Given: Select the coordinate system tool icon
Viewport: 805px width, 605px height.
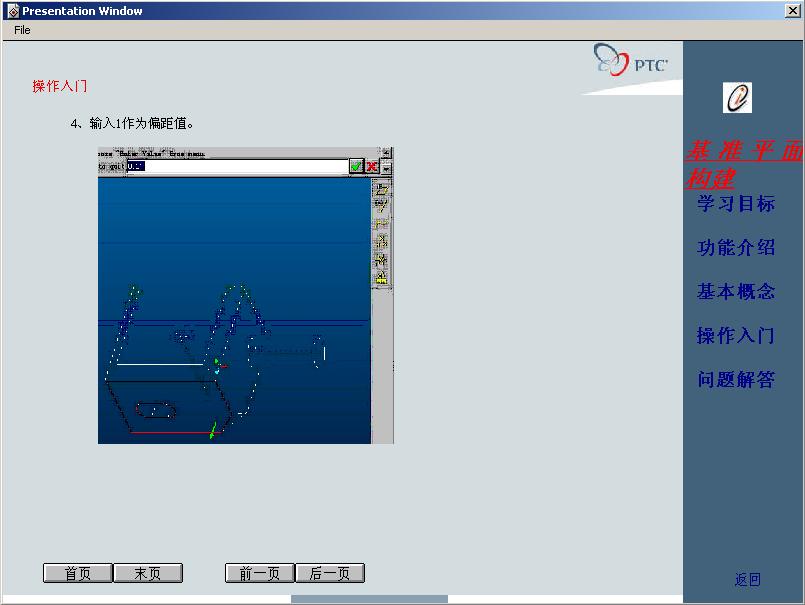Looking at the screenshot, I should click(x=381, y=260).
